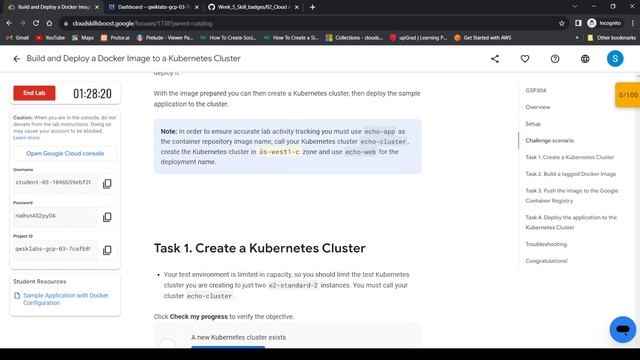Open the upGrad Learning bookmark
The height and width of the screenshot is (360, 640).
418,38
